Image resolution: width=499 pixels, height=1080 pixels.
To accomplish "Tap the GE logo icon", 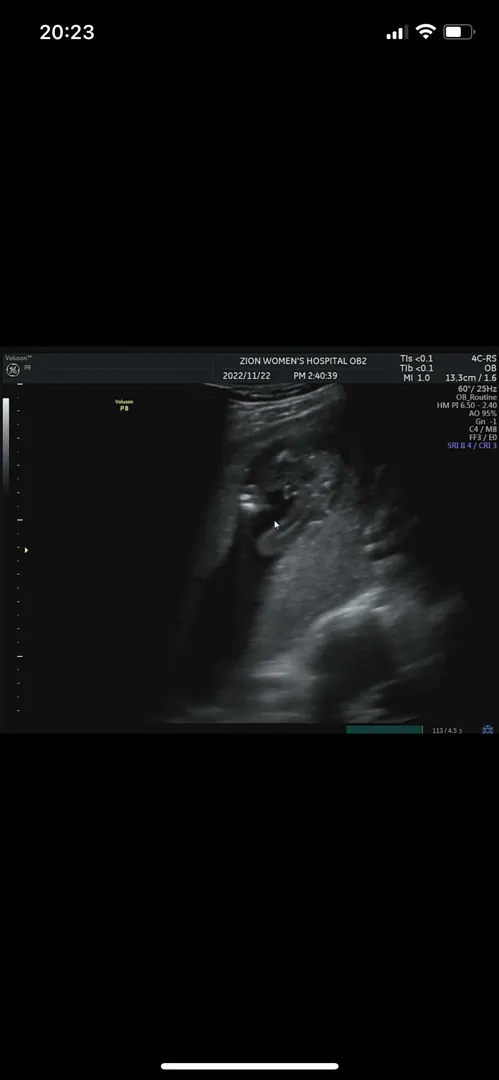I will click(12, 370).
